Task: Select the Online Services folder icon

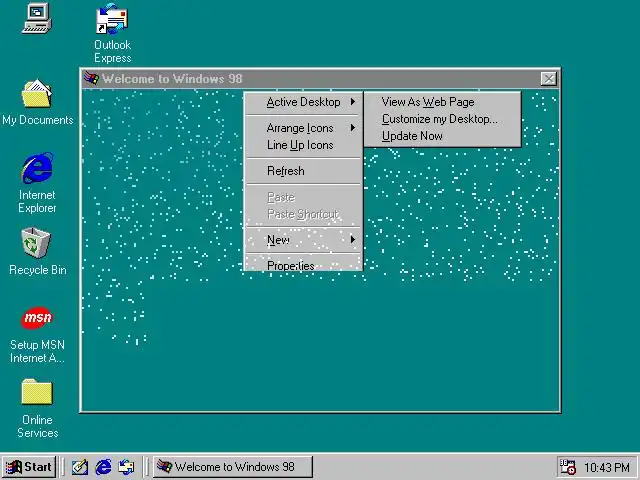Action: point(37,409)
